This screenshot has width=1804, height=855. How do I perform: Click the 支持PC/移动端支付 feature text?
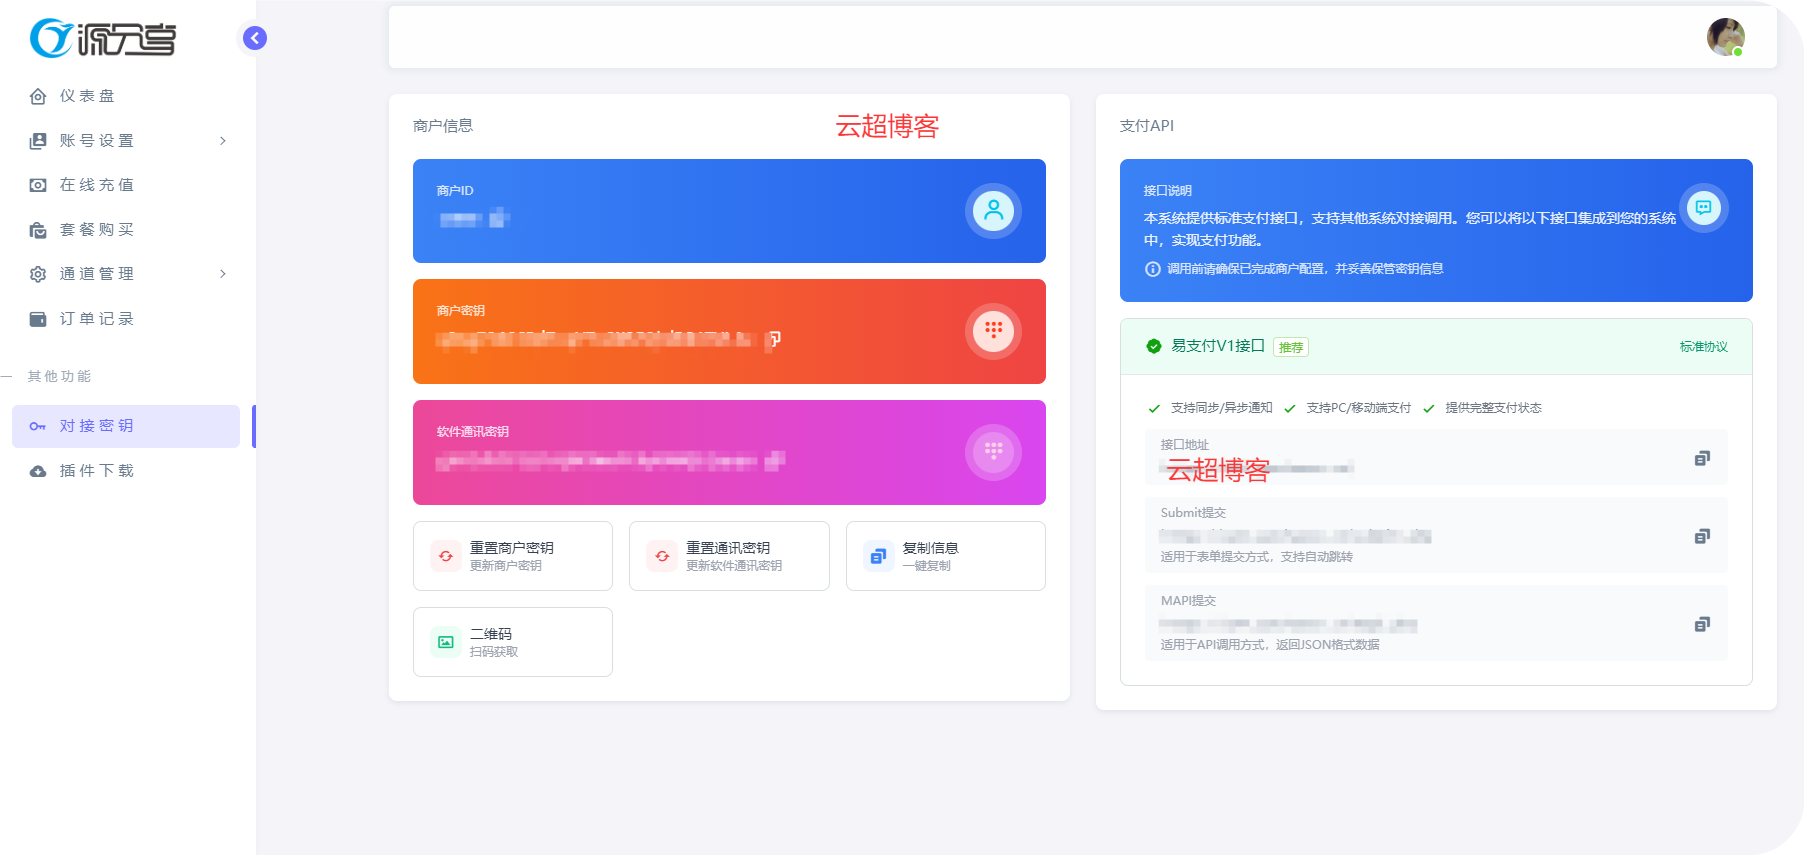click(1358, 408)
